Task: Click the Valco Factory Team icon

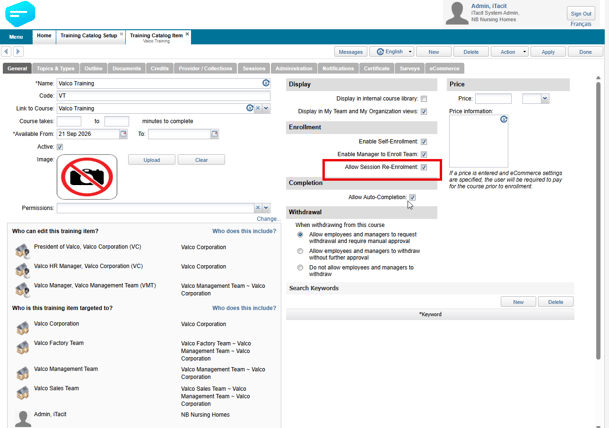Action: coord(23,347)
